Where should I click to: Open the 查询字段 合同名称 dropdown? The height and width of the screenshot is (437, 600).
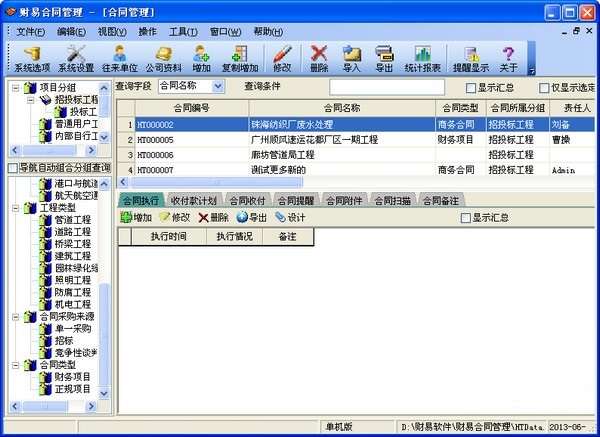pyautogui.click(x=218, y=86)
